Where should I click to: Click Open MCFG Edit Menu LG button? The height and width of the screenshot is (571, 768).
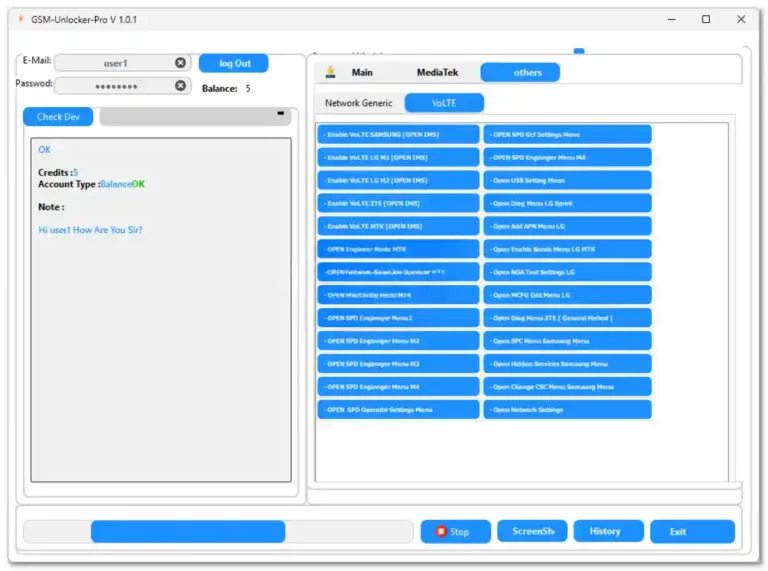[x=568, y=295]
